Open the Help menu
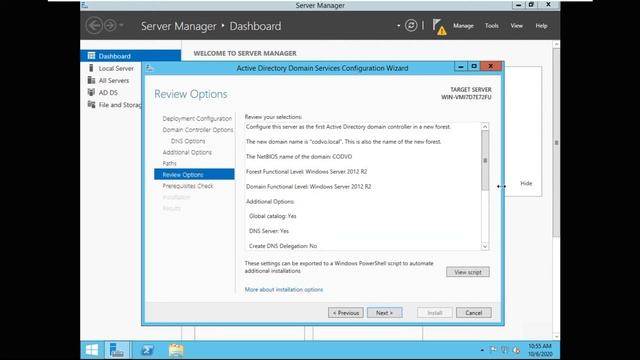This screenshot has height=360, width=640. 541,26
